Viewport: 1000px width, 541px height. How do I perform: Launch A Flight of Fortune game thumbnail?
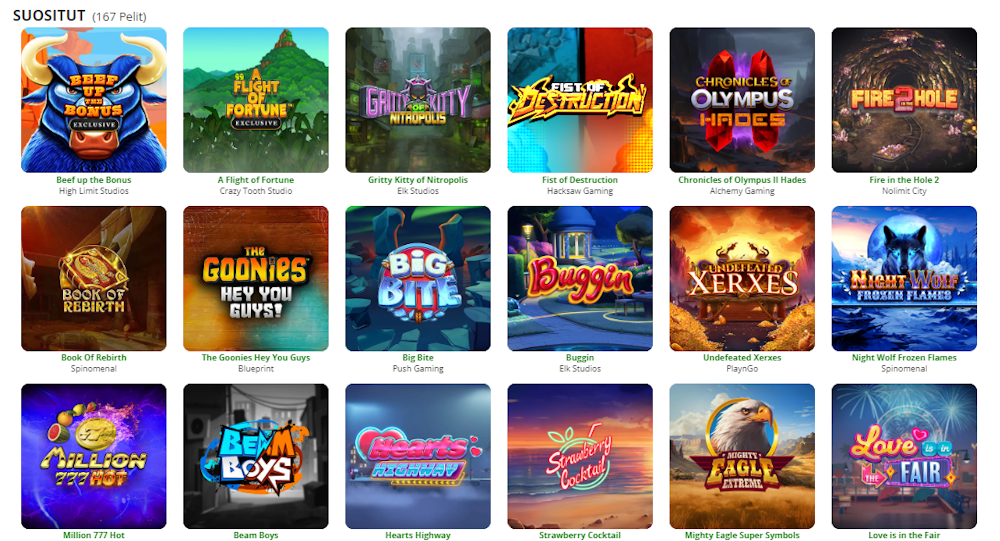[x=256, y=100]
